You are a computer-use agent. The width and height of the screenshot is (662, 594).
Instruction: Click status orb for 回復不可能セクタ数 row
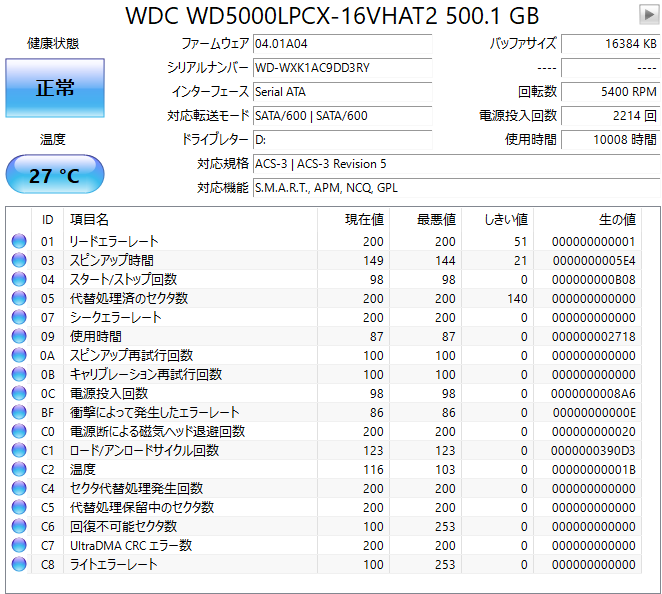(x=18, y=526)
